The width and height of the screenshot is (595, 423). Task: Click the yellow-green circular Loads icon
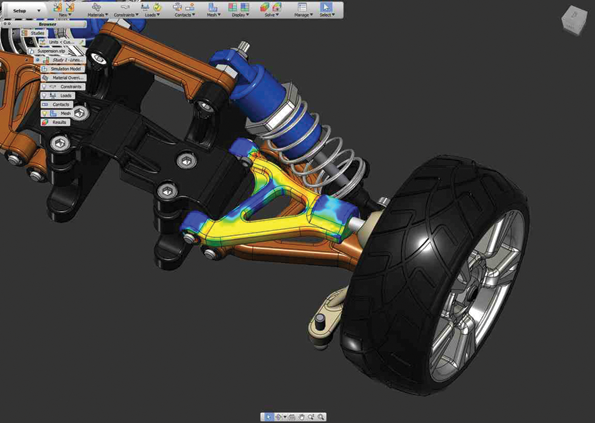click(157, 7)
